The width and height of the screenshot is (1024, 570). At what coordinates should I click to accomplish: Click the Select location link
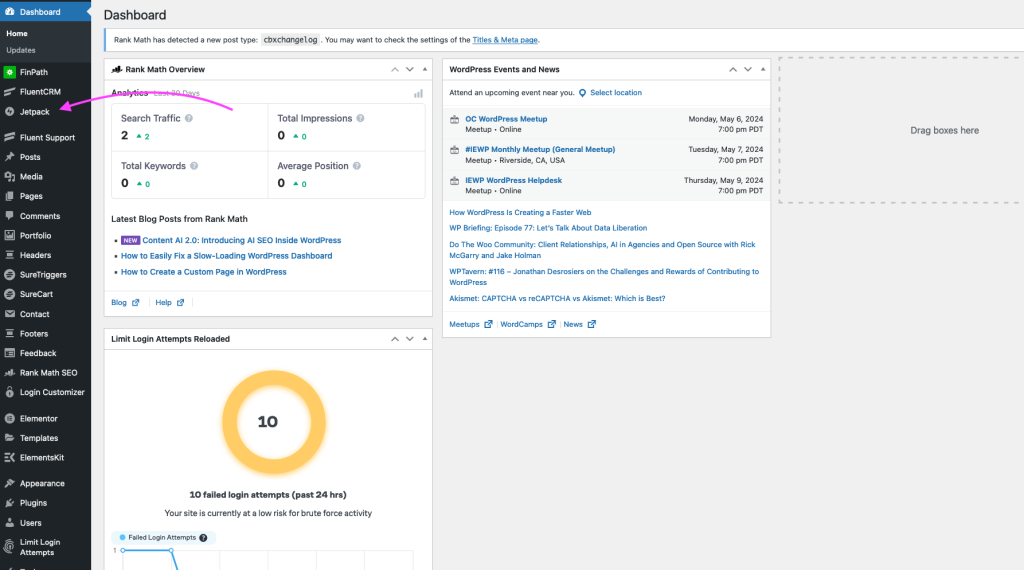615,93
